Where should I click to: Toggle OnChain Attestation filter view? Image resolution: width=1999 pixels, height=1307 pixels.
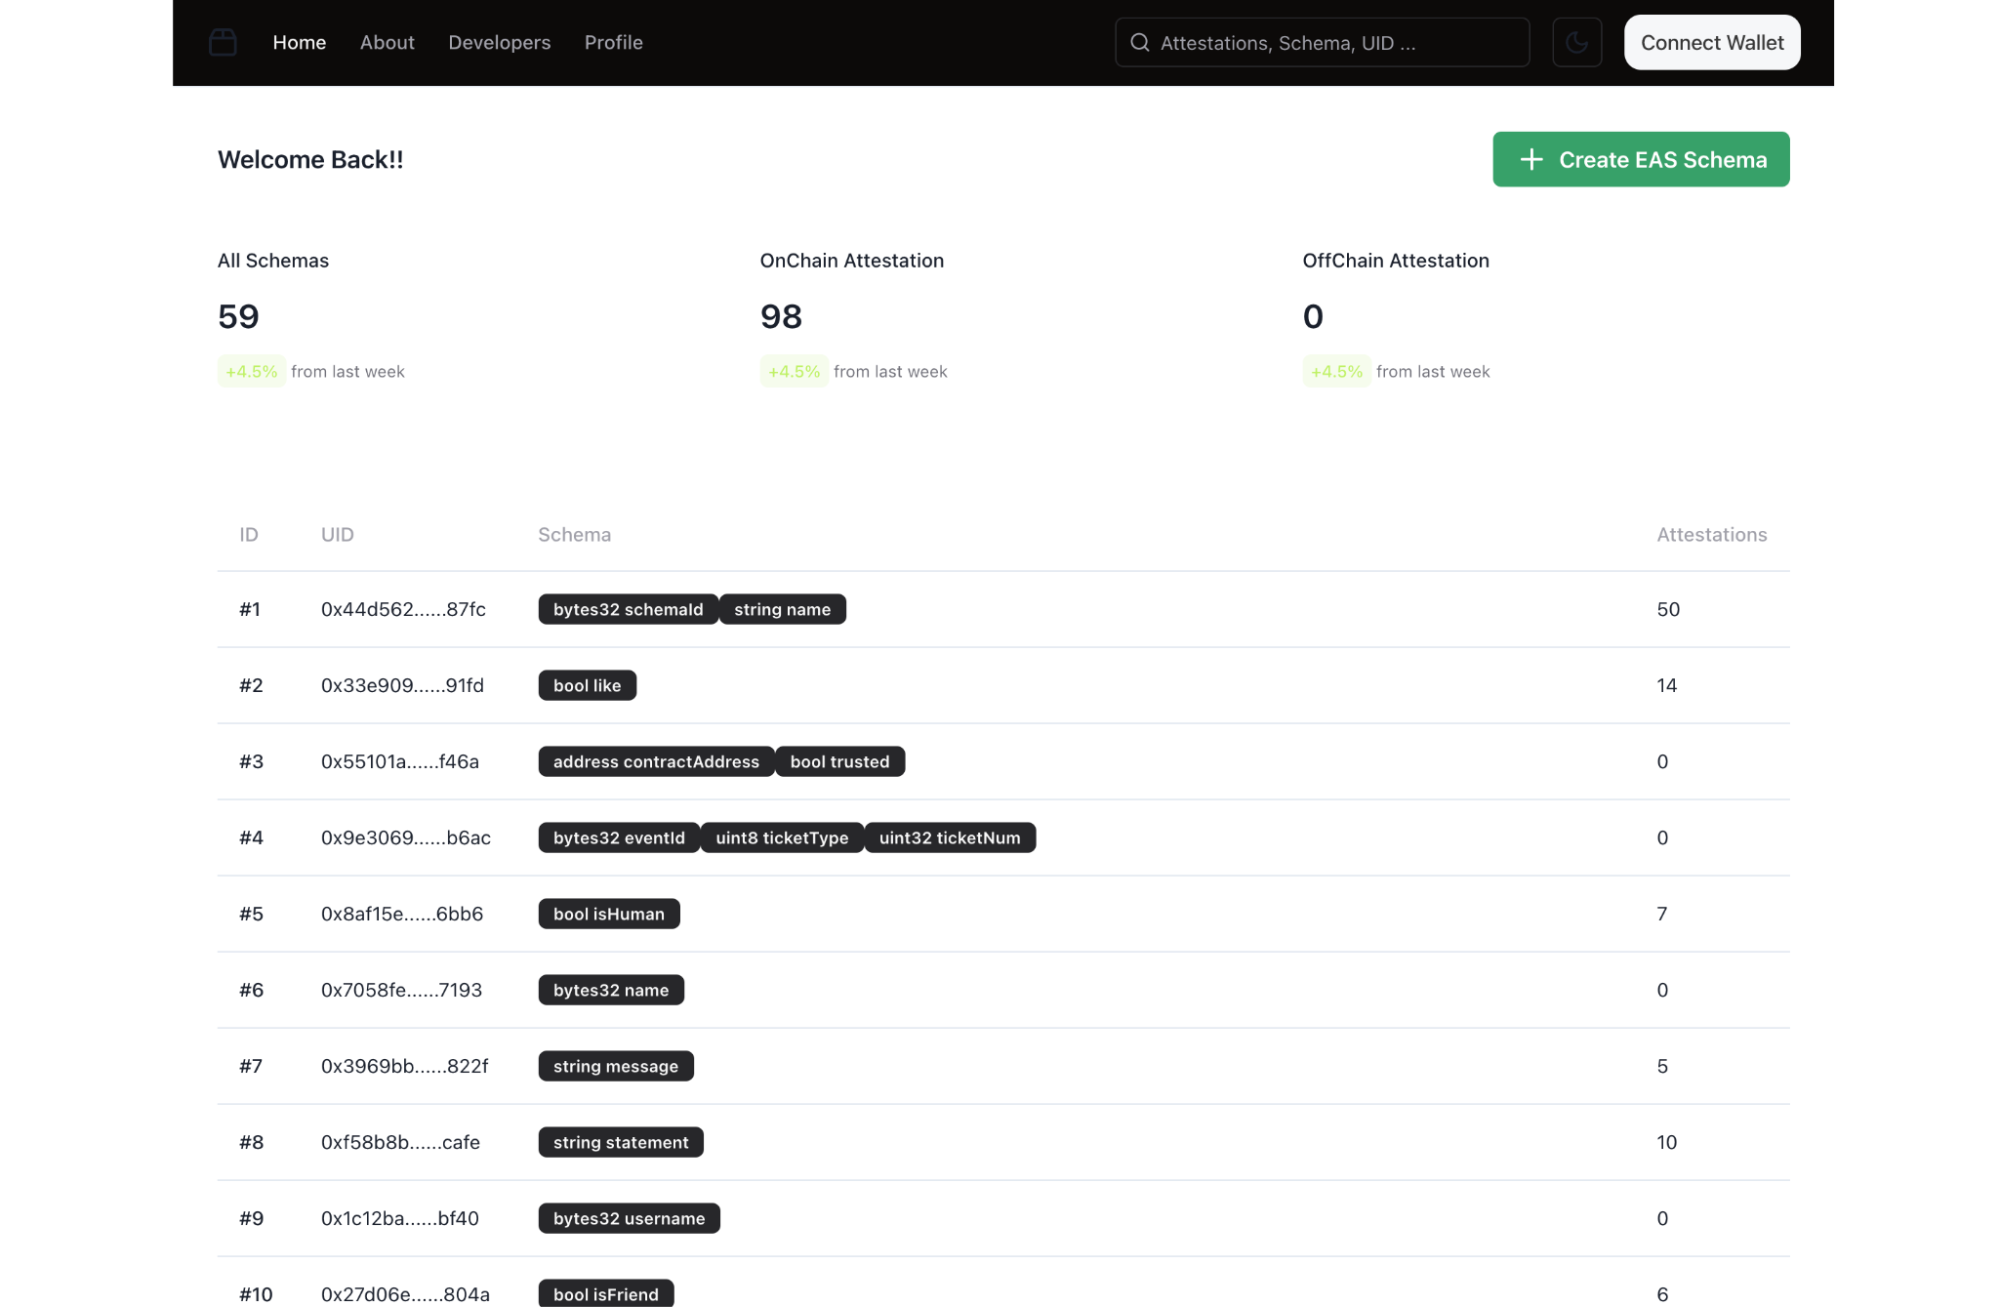coord(852,260)
